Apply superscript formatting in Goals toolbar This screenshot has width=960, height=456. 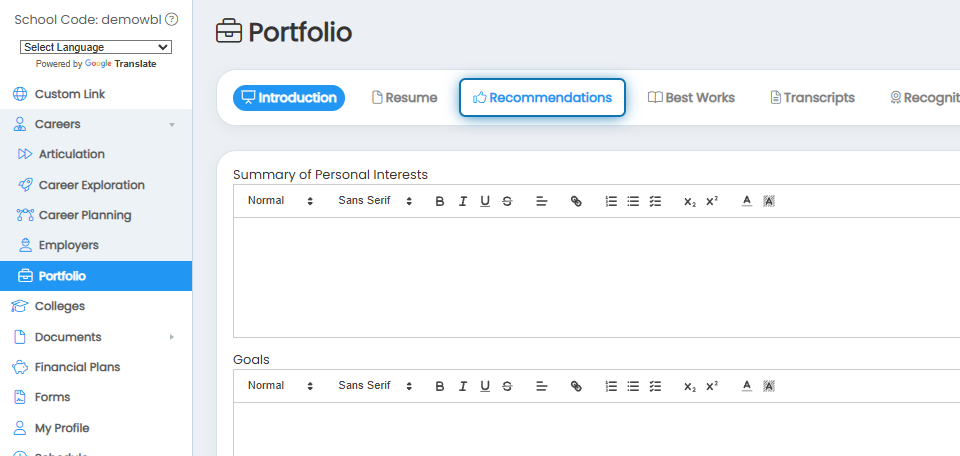point(711,386)
